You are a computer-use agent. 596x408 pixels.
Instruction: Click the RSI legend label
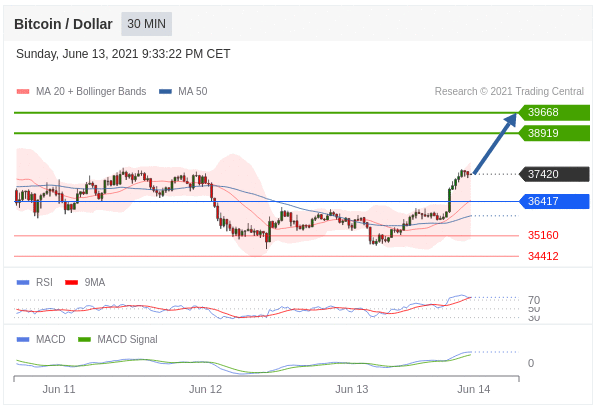[44, 283]
